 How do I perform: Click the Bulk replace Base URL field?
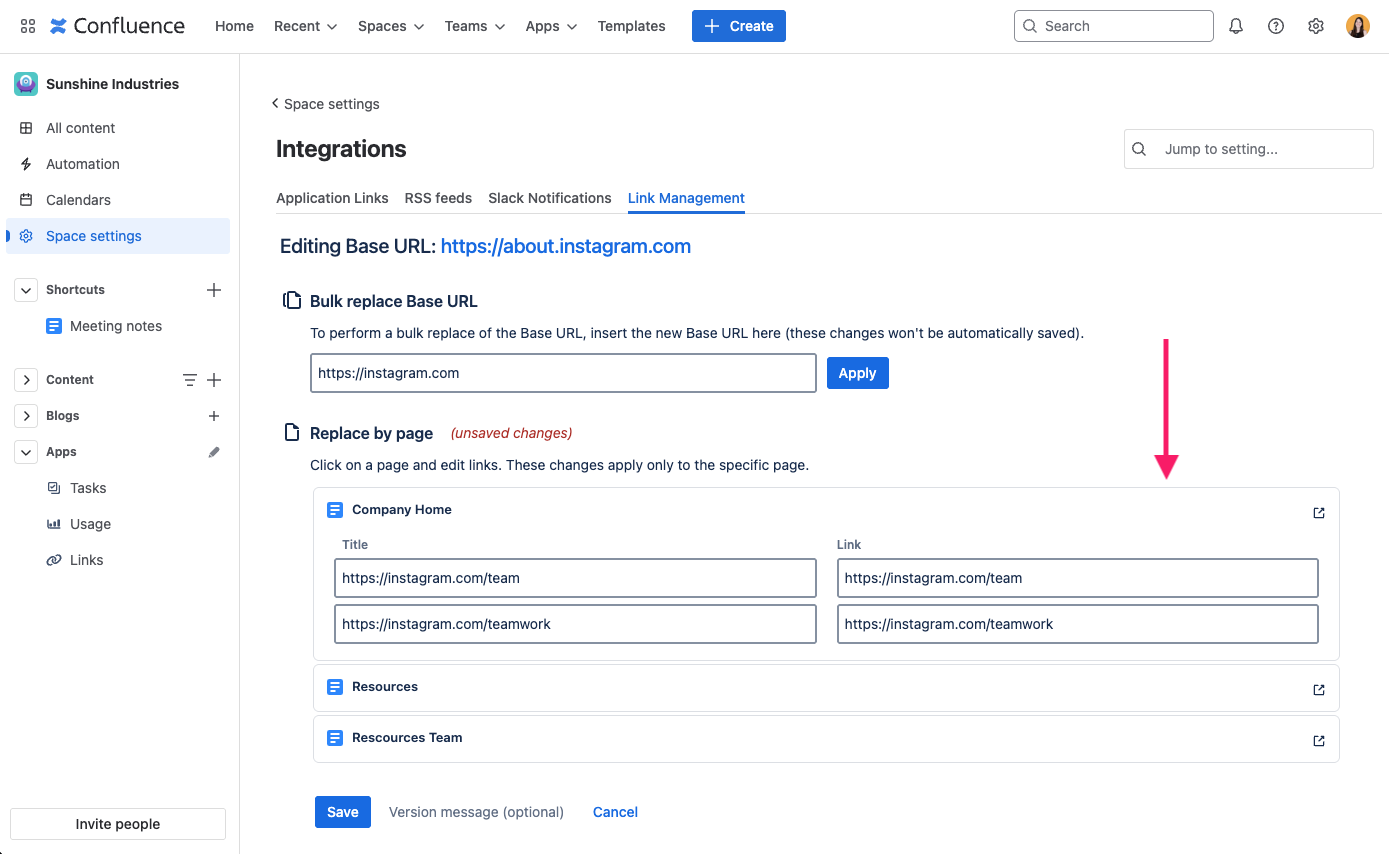563,373
